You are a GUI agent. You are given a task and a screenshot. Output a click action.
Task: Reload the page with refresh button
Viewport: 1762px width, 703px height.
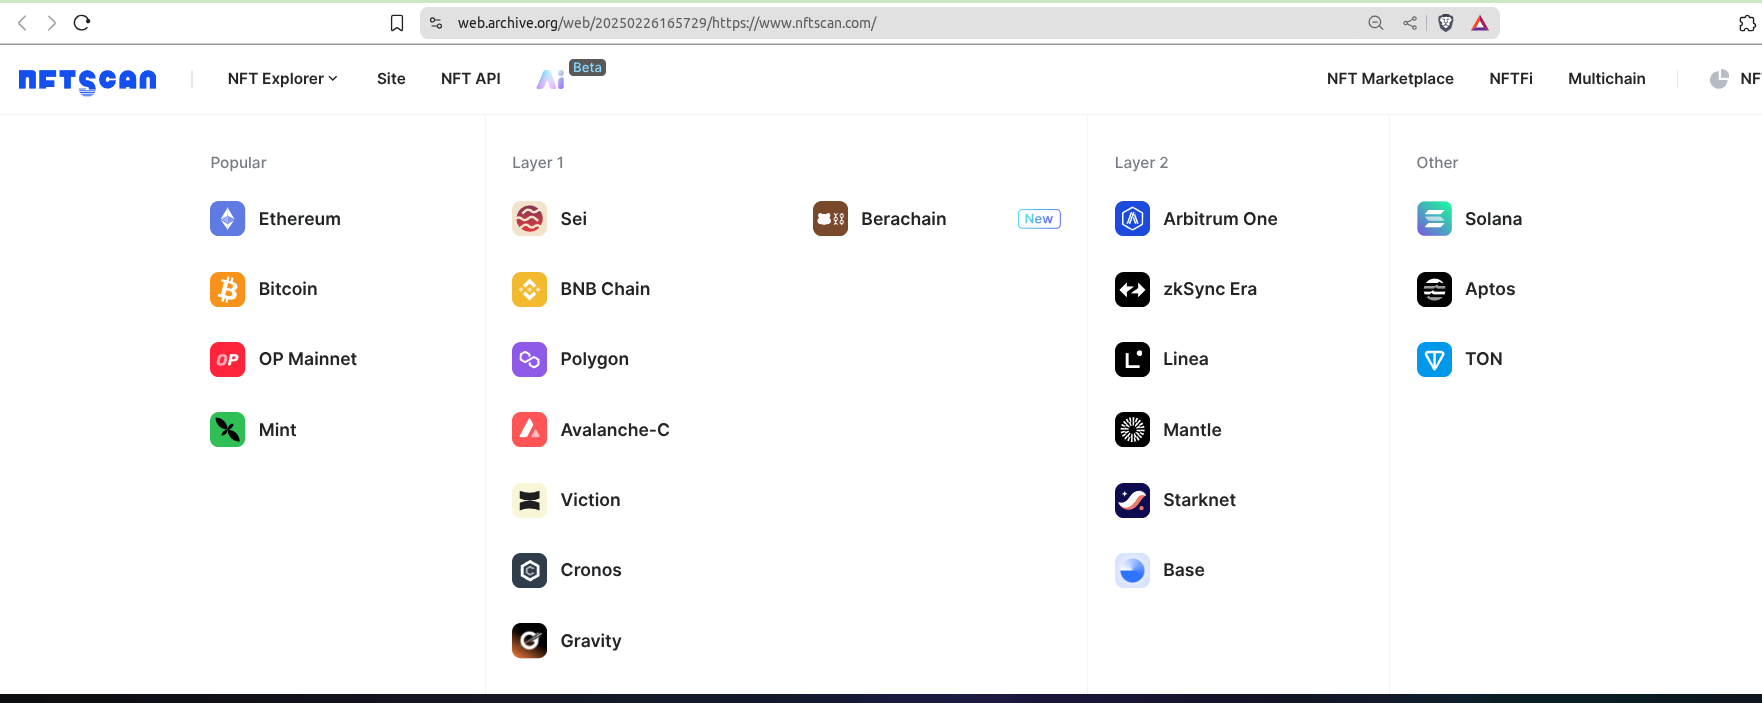pyautogui.click(x=82, y=23)
